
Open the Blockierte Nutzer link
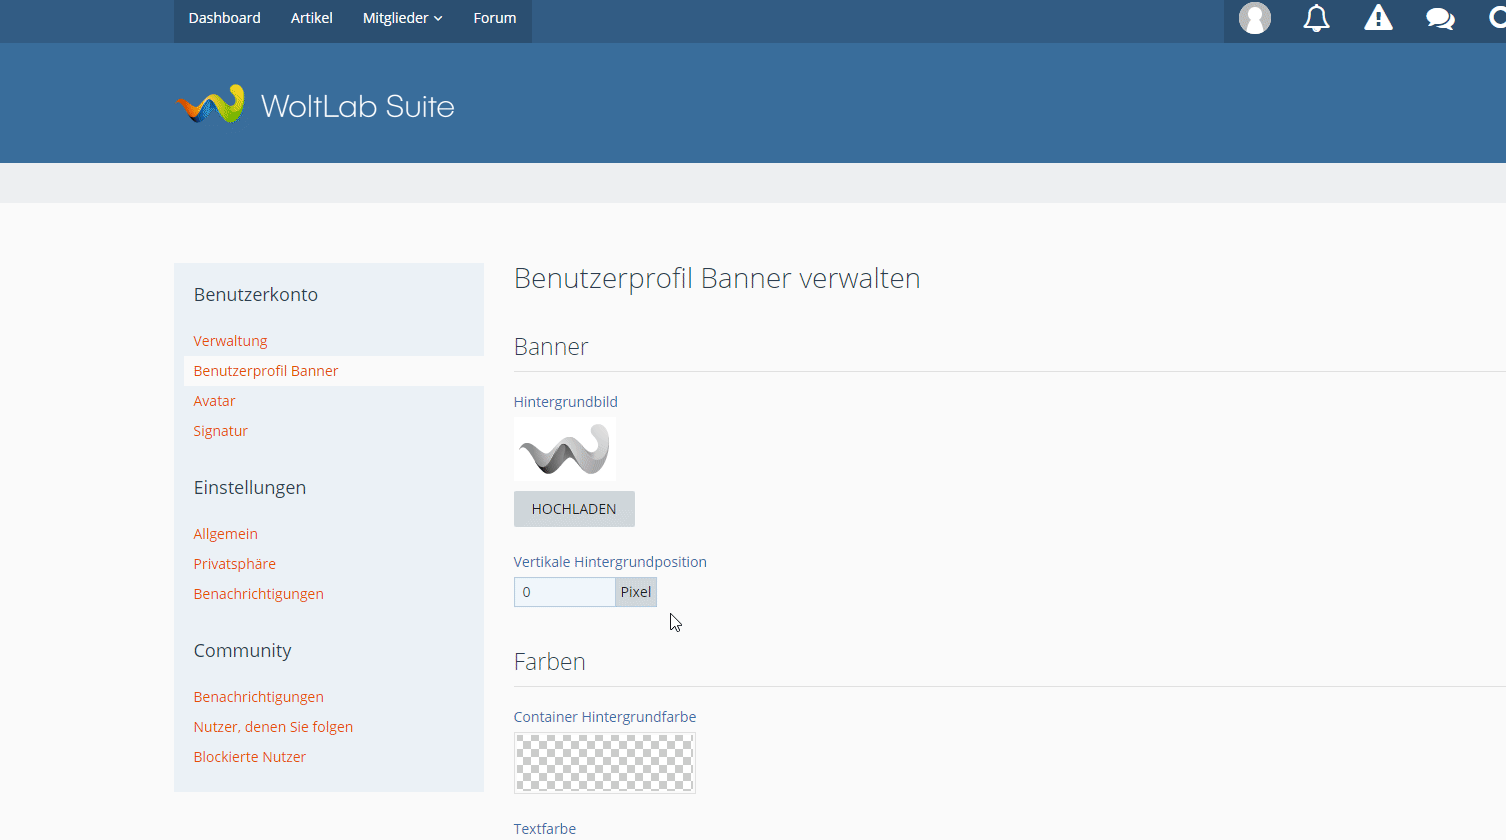(x=249, y=757)
